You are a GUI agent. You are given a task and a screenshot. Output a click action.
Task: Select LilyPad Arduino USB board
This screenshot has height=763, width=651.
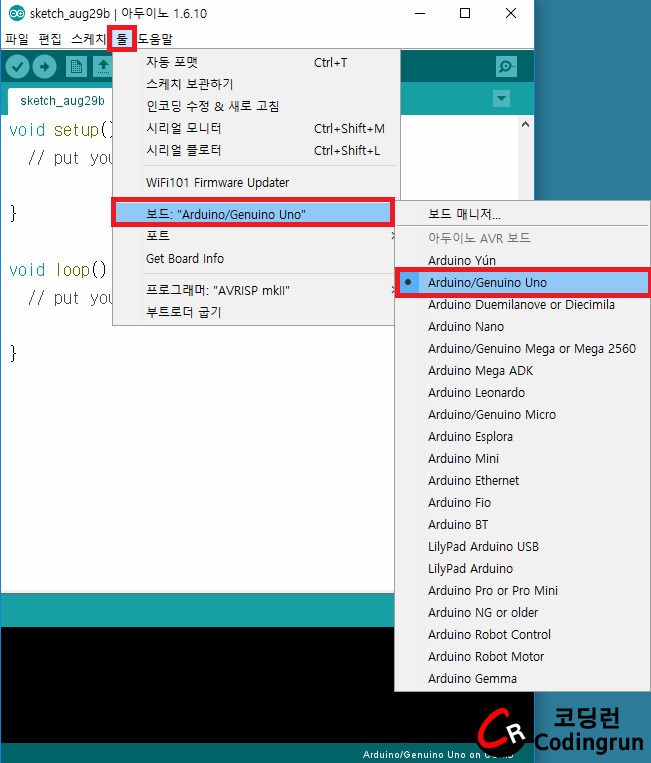(523, 546)
